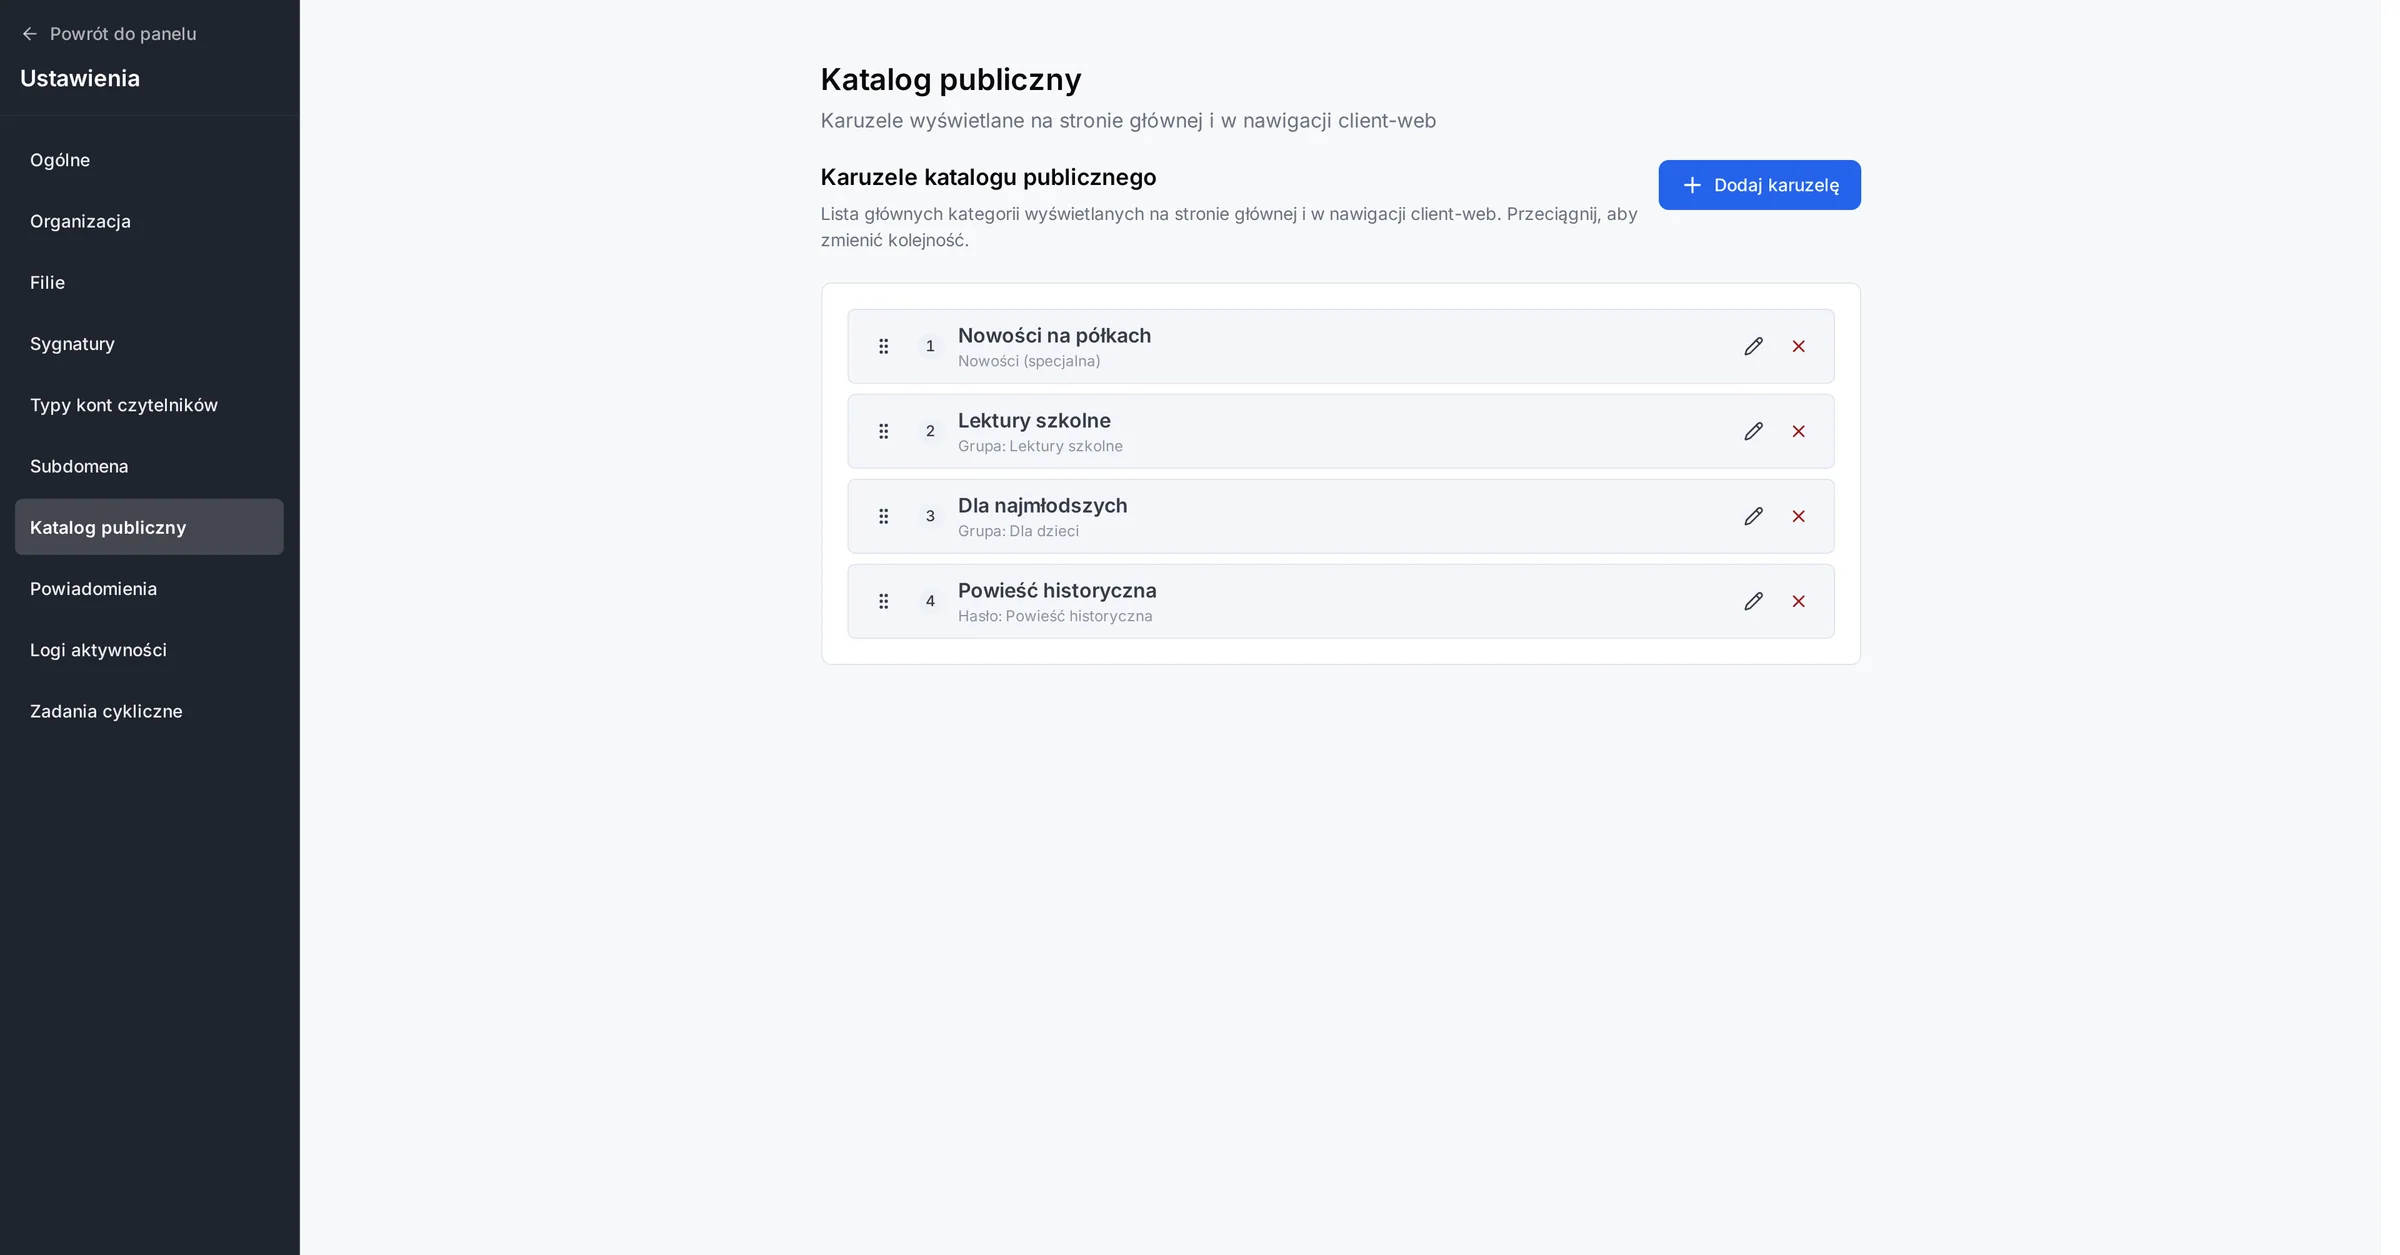Viewport: 2400px width, 1255px height.
Task: Edit the Powieść historyczna carousel
Action: 1753,601
